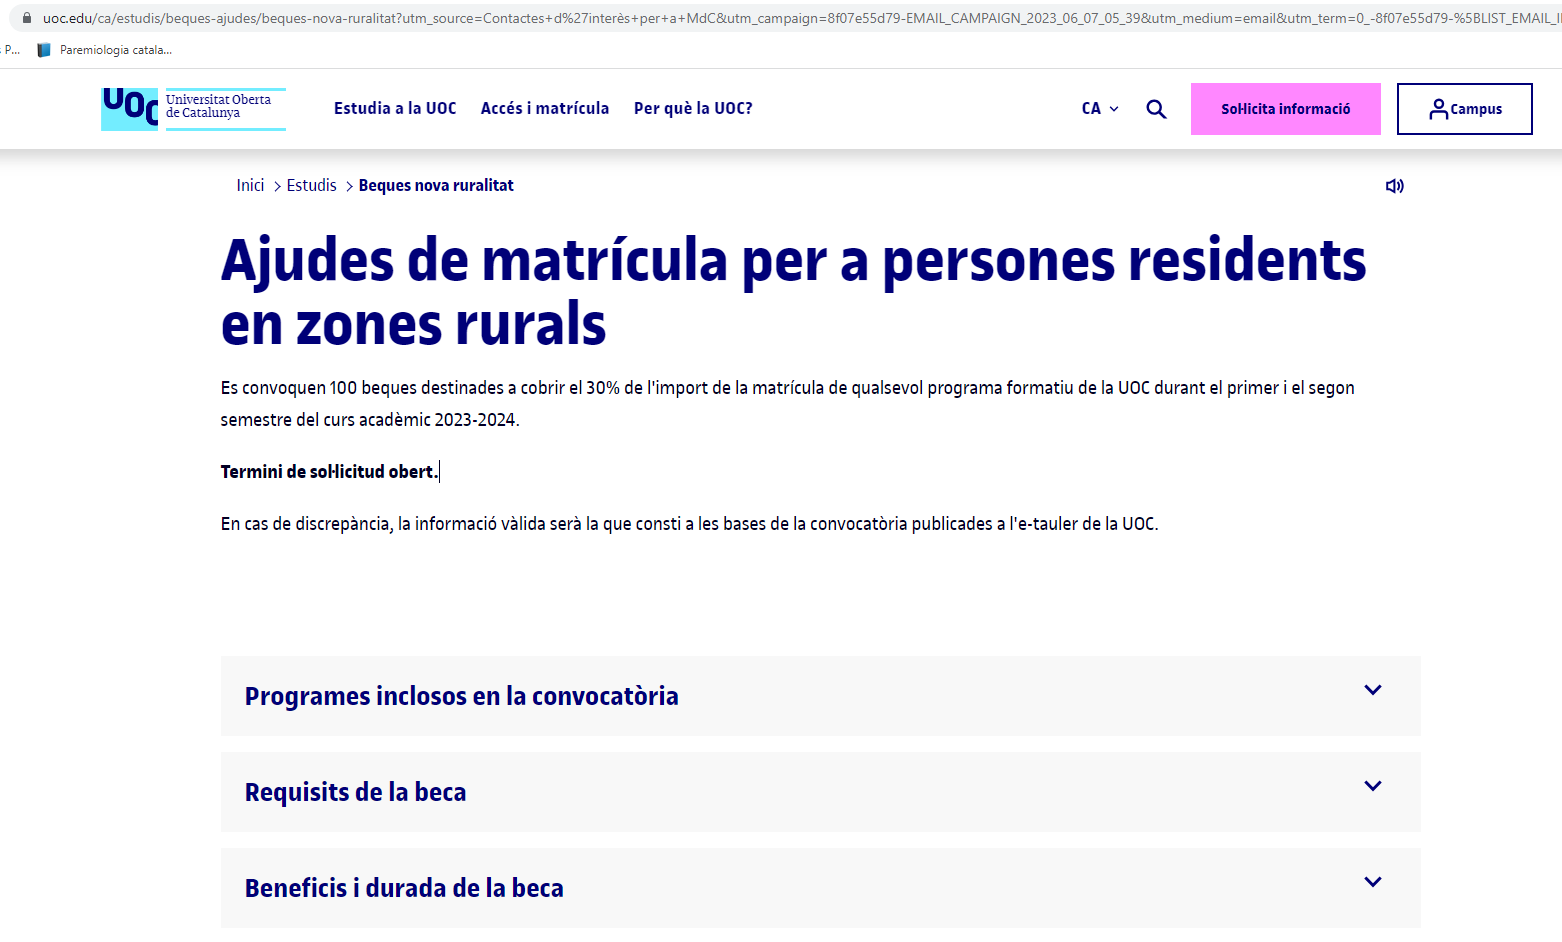Screen dimensions: 1562x942
Task: Open the search magnifier icon
Action: [1156, 109]
